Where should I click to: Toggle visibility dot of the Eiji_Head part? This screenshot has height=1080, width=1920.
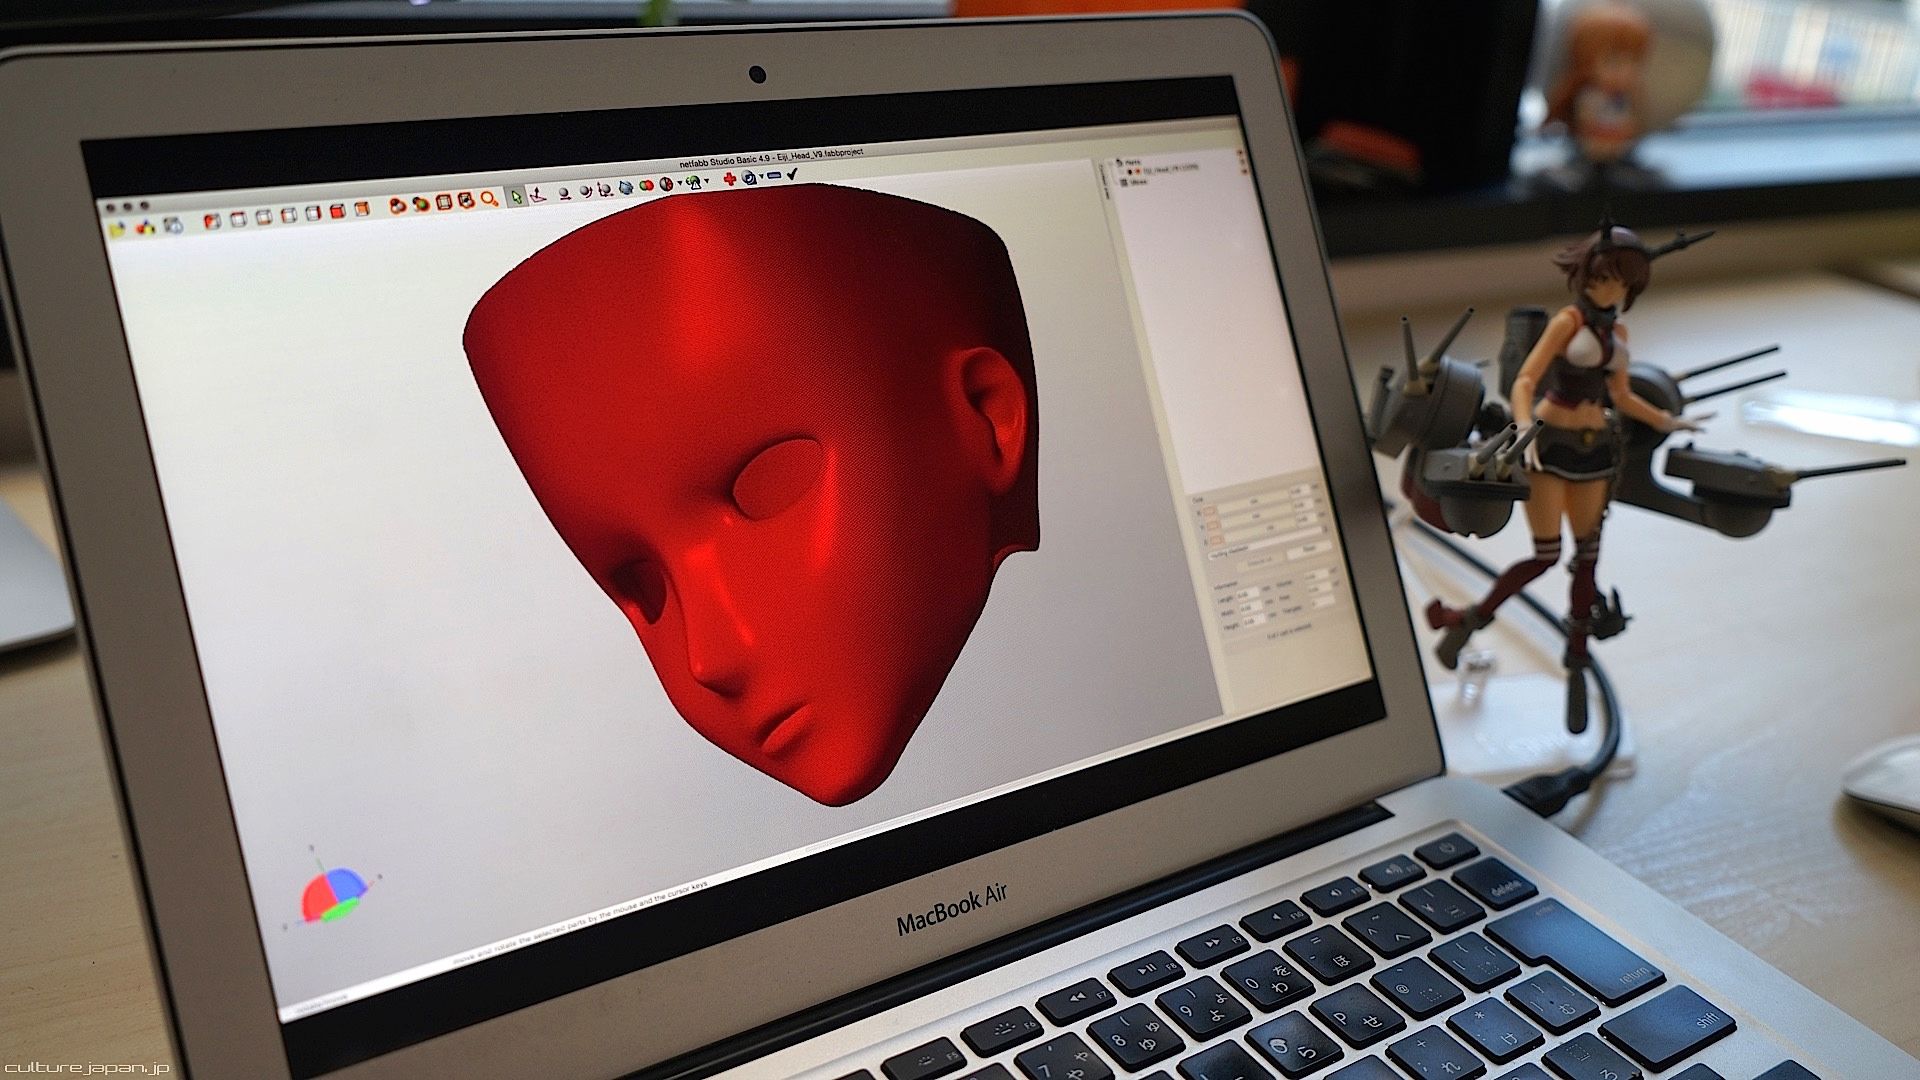click(1129, 172)
